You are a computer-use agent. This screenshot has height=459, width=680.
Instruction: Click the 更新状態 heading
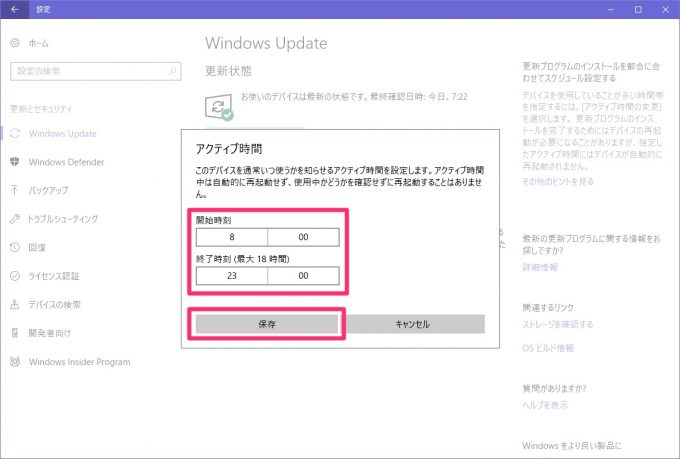(228, 71)
